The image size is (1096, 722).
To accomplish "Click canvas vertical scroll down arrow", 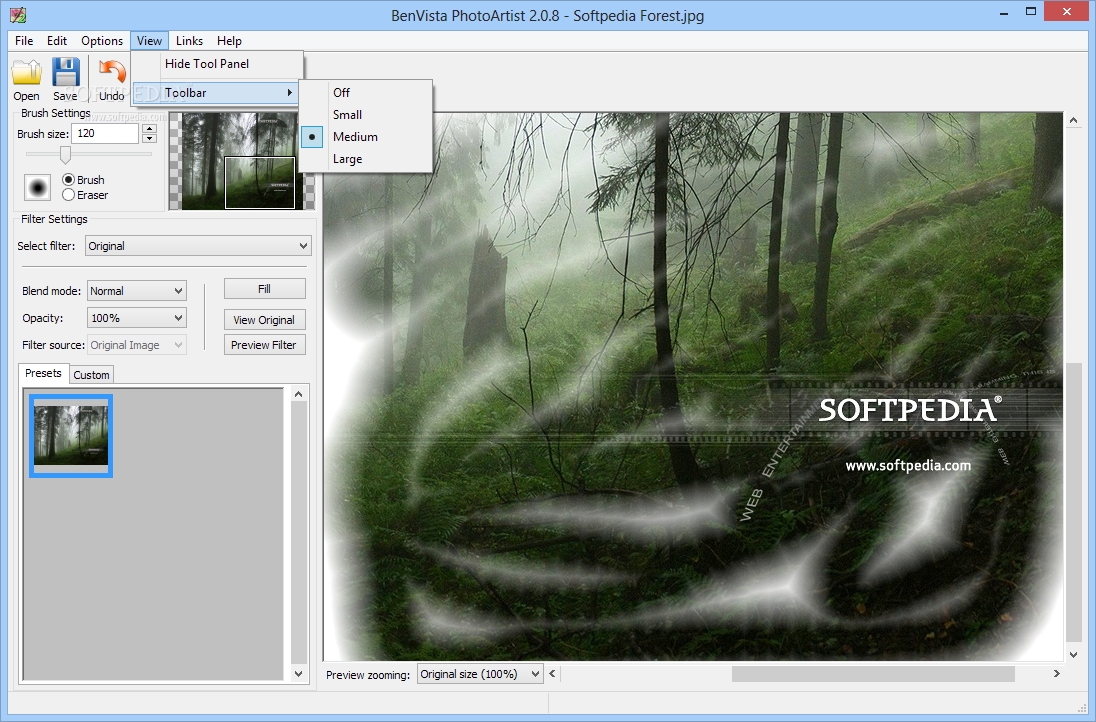I will tap(1074, 655).
